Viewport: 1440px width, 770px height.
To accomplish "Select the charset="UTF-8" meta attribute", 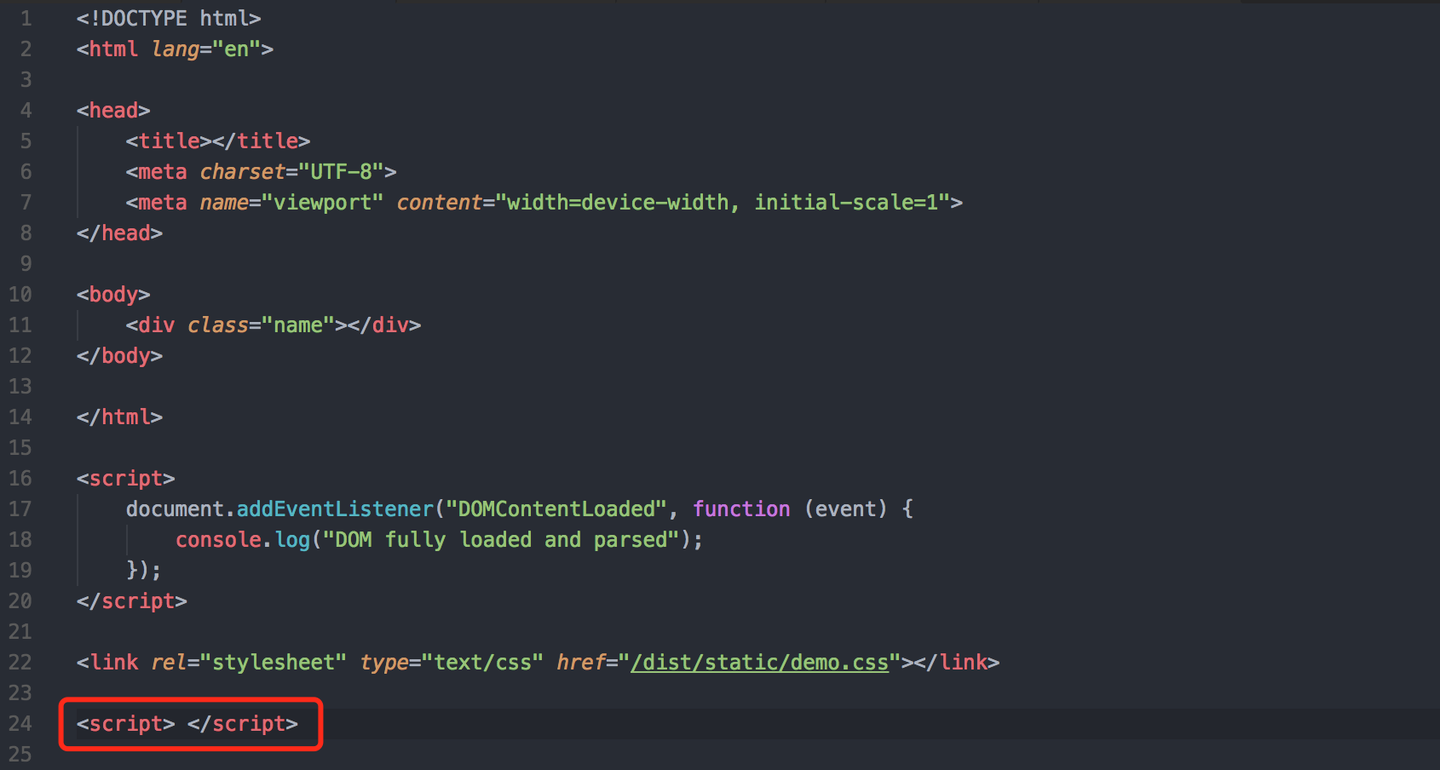I will (292, 172).
